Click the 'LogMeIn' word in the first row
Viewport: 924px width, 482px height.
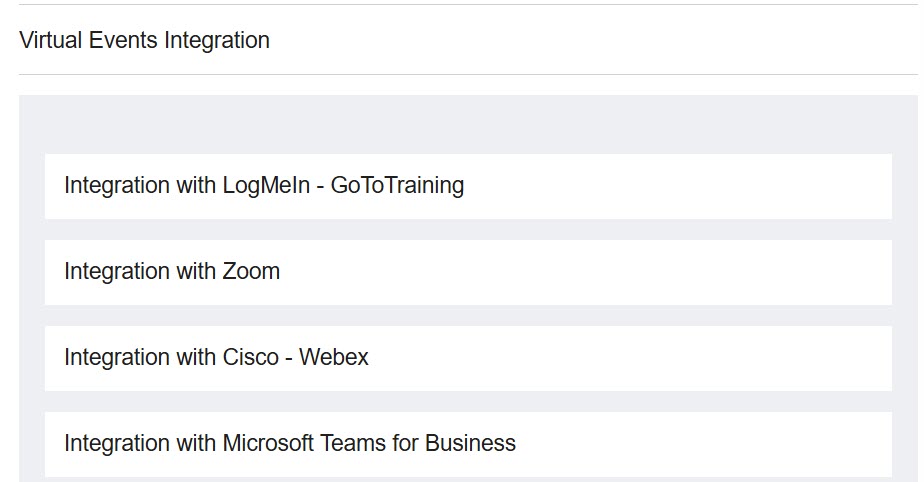coord(266,186)
